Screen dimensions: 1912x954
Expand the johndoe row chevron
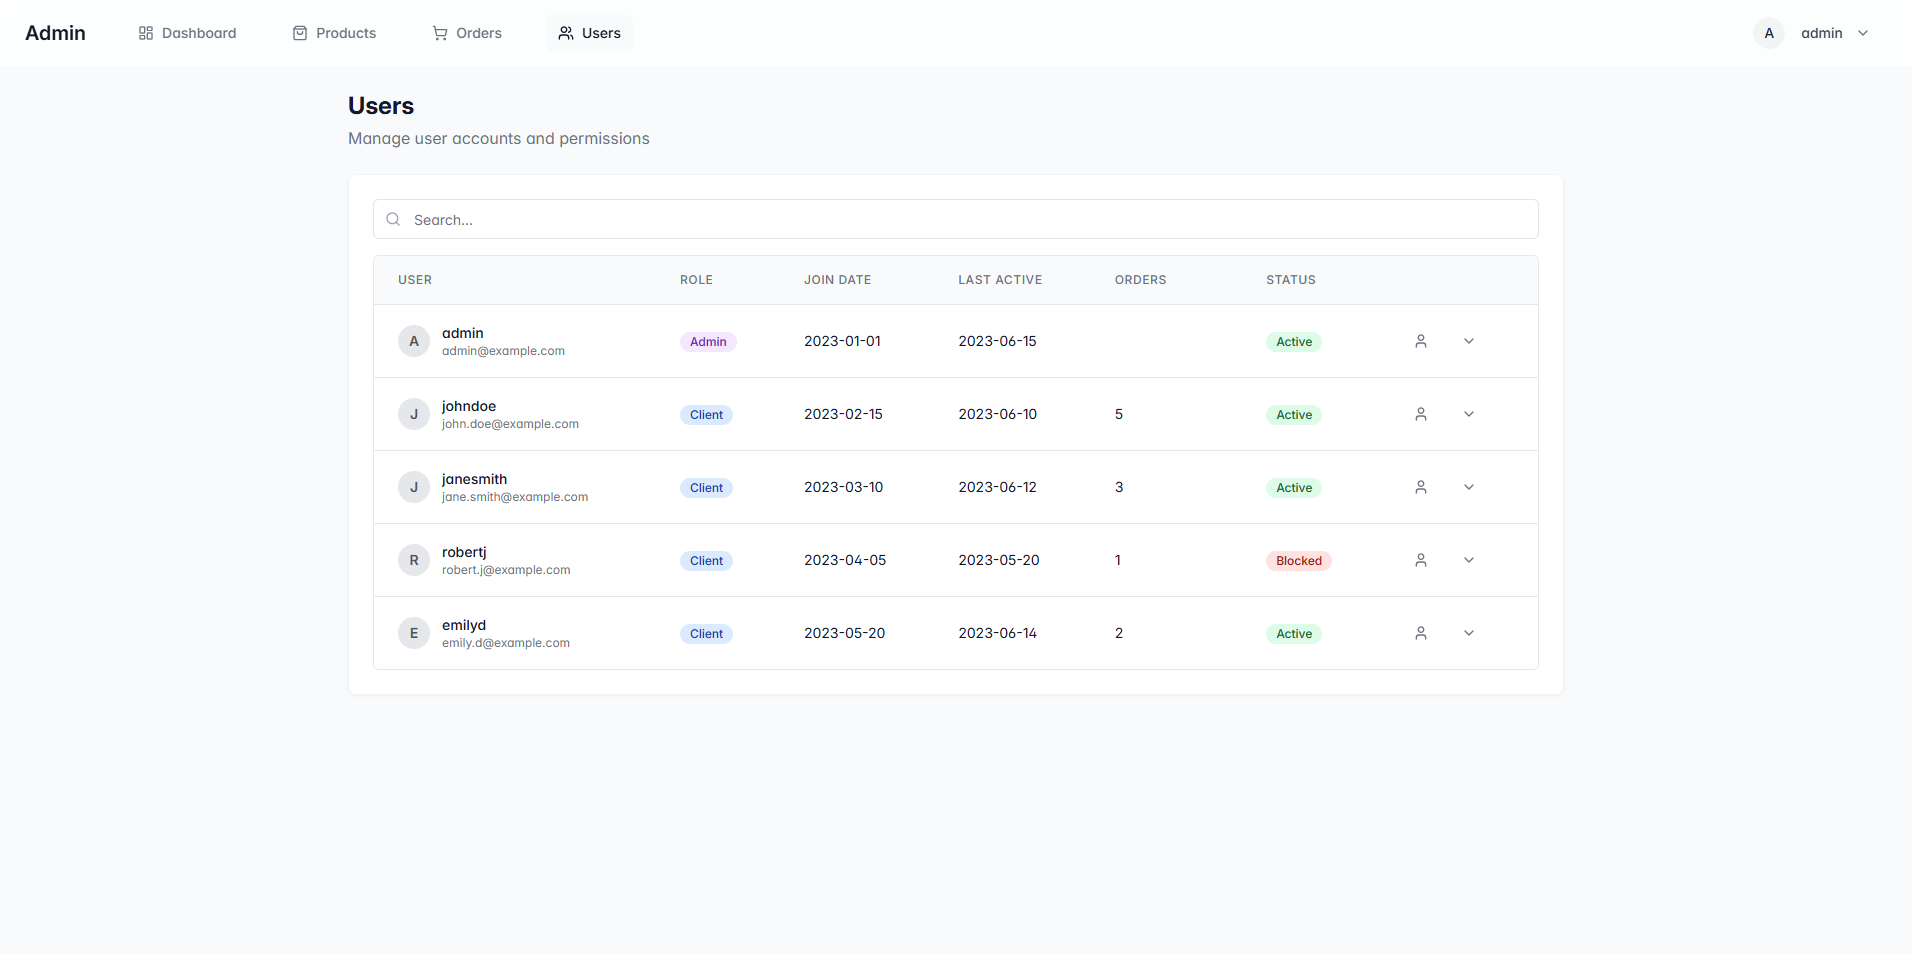pos(1469,414)
